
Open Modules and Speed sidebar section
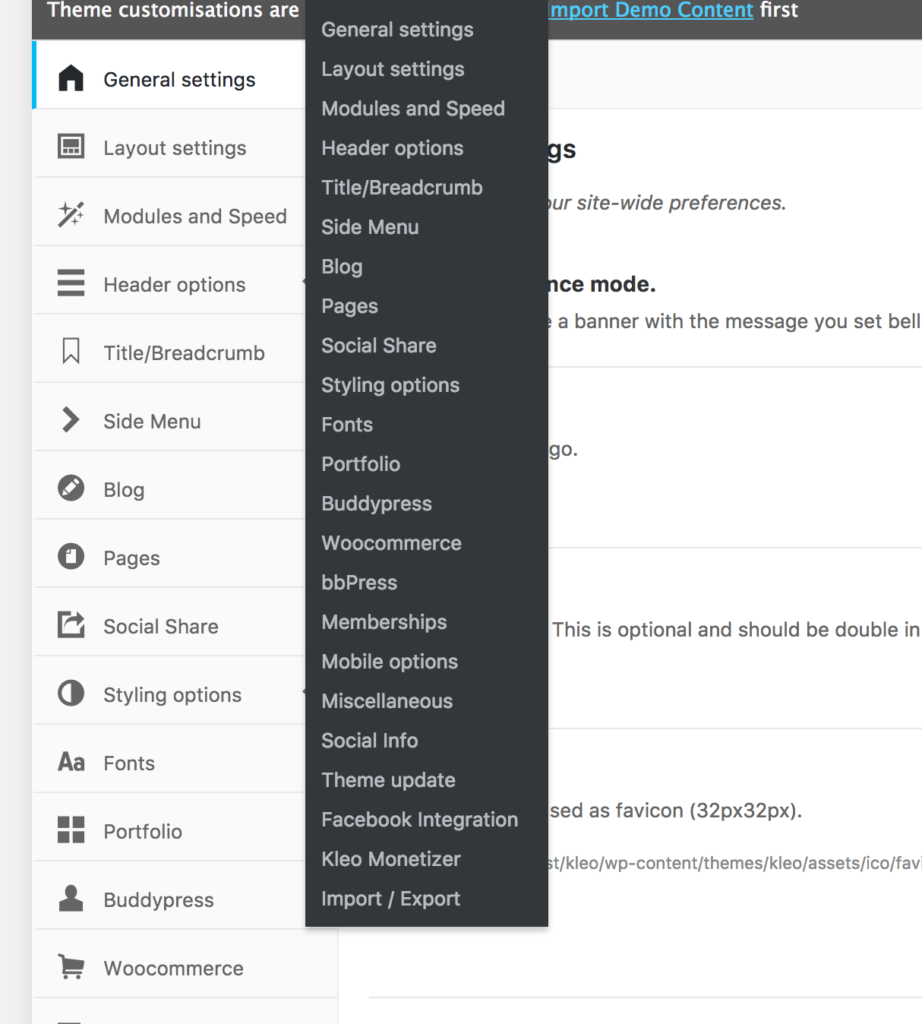(169, 212)
